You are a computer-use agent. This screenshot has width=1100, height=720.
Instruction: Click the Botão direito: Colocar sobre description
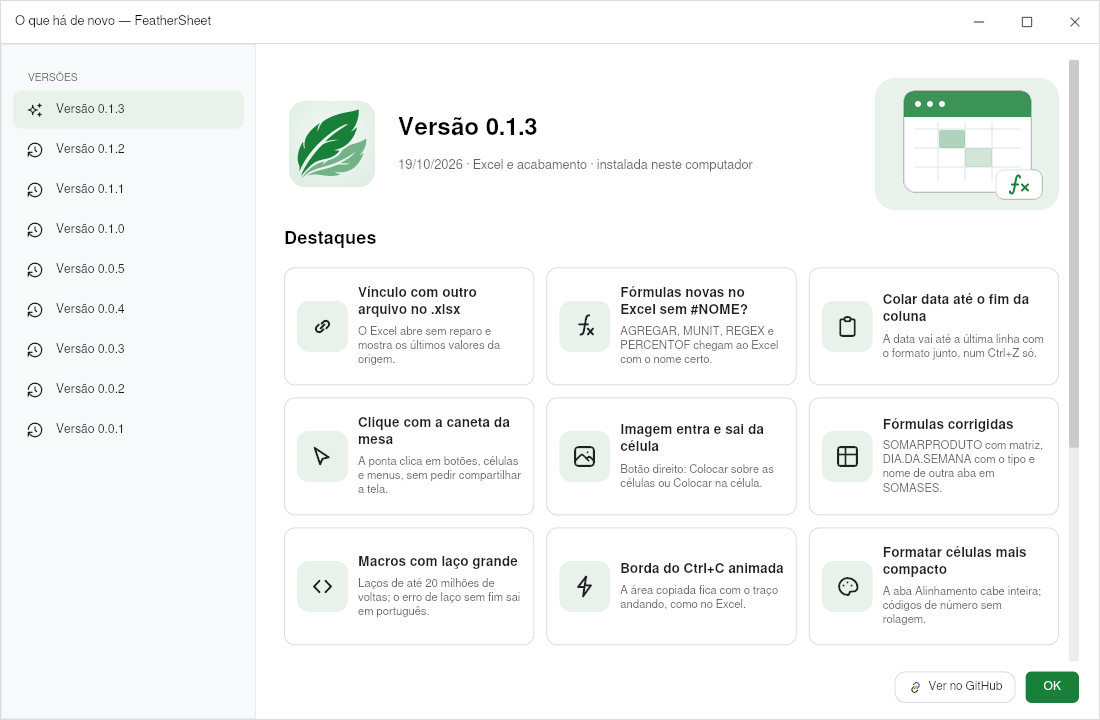pyautogui.click(x=697, y=476)
